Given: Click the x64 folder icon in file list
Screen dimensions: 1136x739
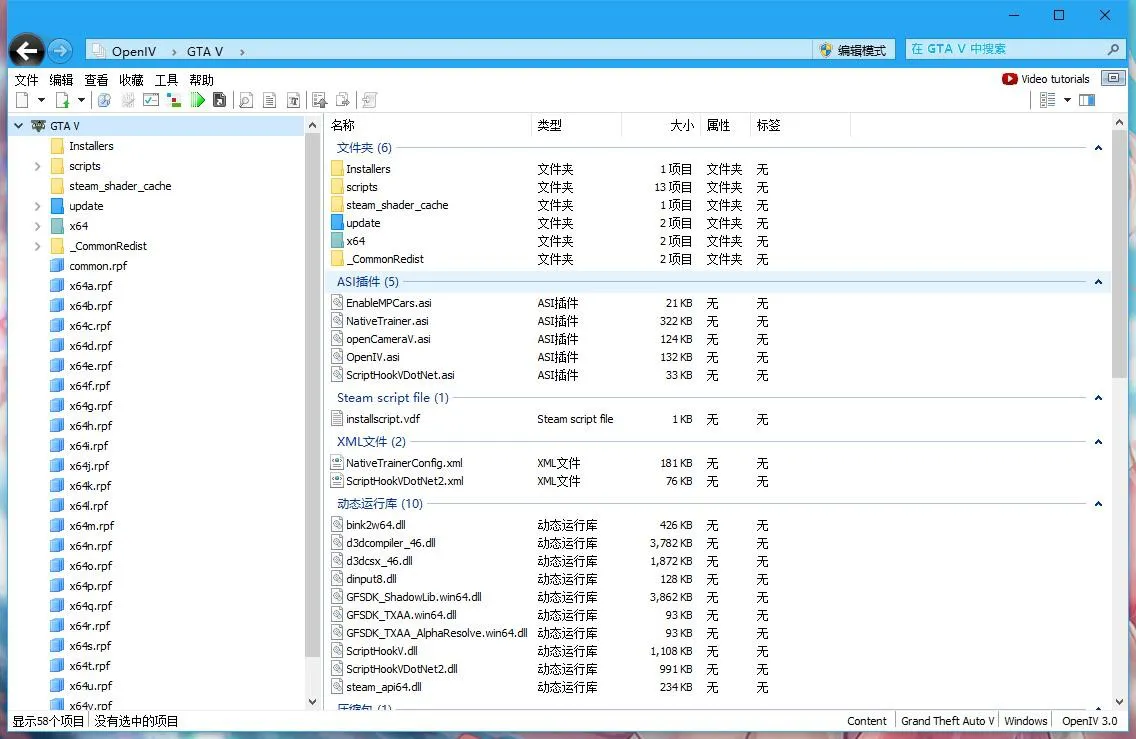Looking at the screenshot, I should click(337, 241).
